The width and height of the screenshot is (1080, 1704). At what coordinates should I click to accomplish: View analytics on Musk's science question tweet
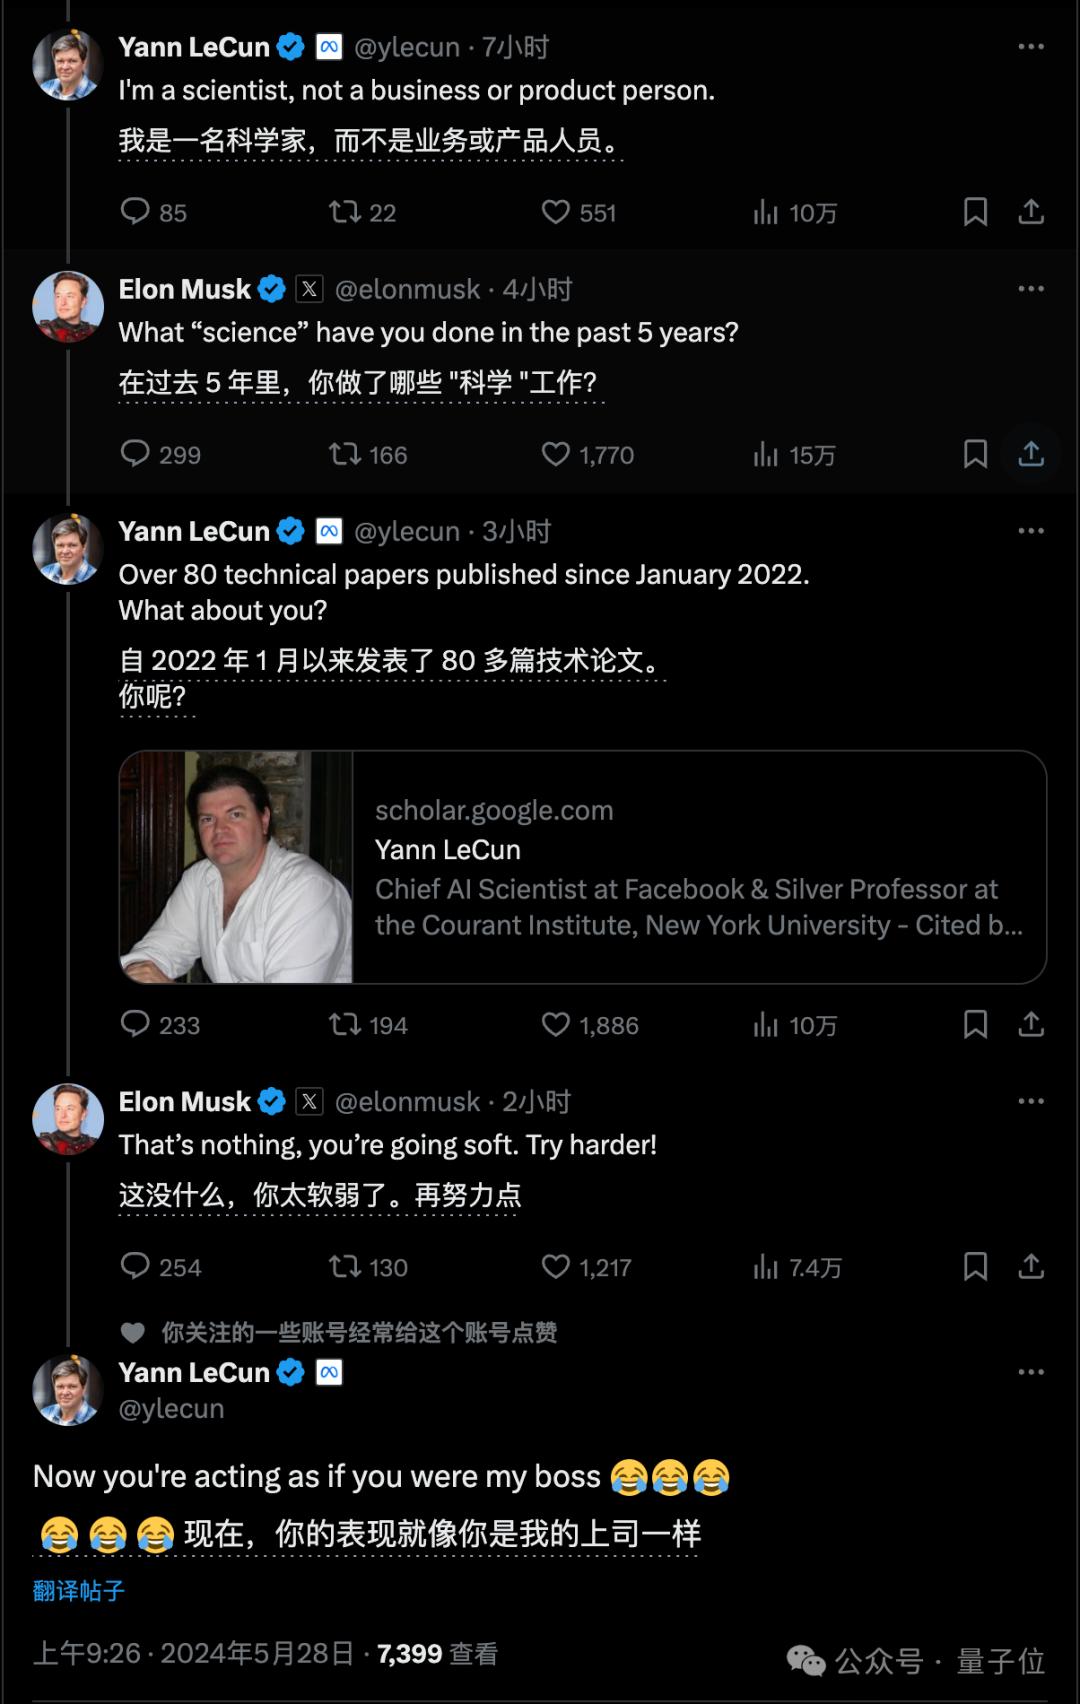coord(766,455)
